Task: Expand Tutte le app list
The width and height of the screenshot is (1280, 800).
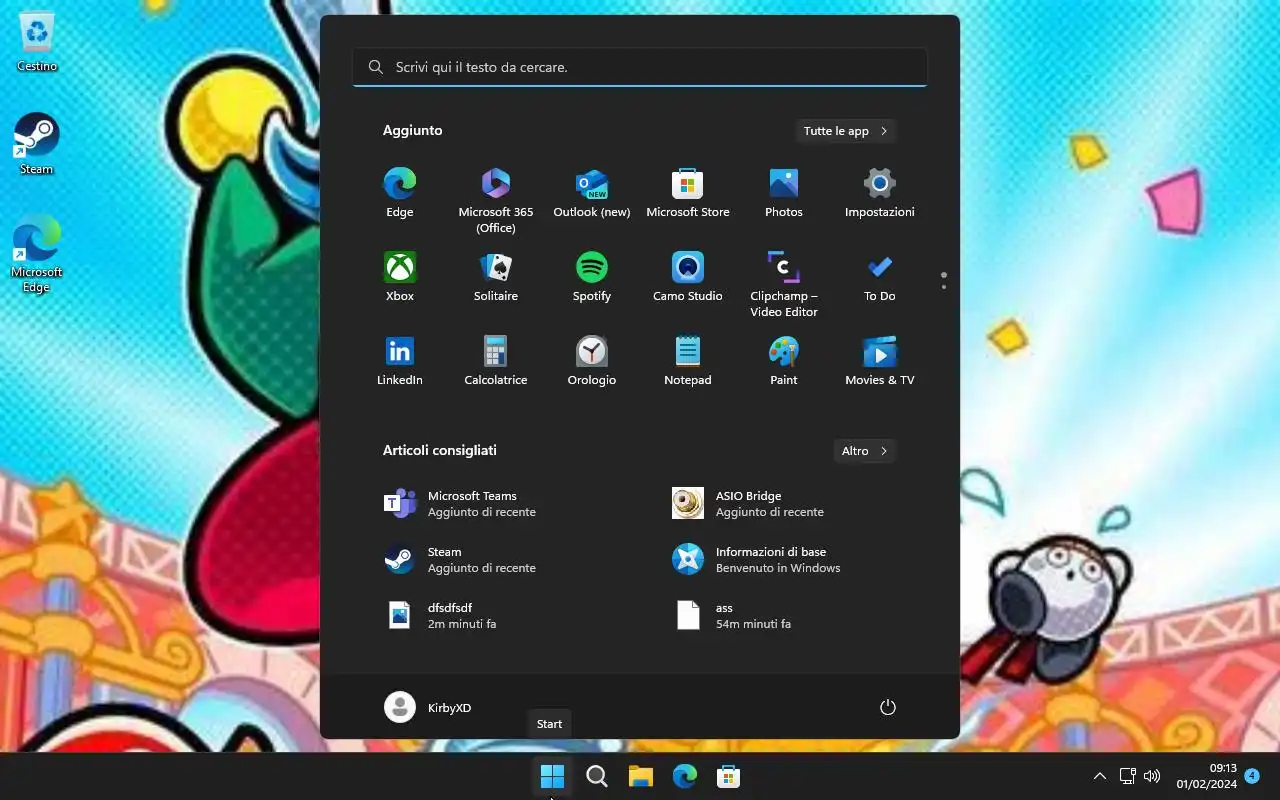Action: pyautogui.click(x=845, y=131)
